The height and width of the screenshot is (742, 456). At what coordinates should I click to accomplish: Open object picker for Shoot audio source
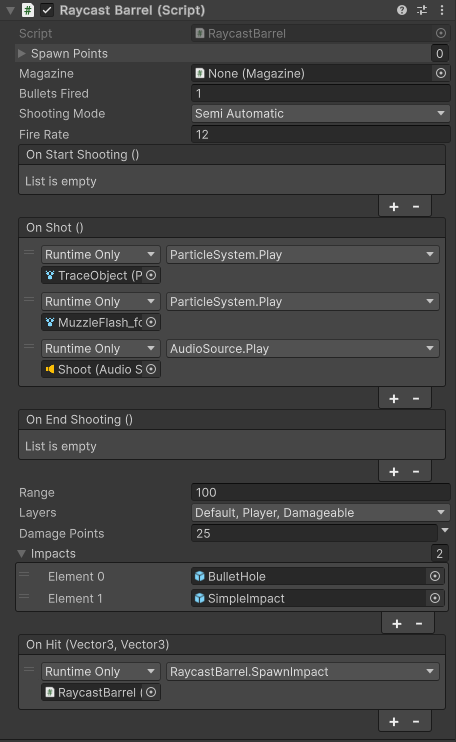tap(151, 369)
